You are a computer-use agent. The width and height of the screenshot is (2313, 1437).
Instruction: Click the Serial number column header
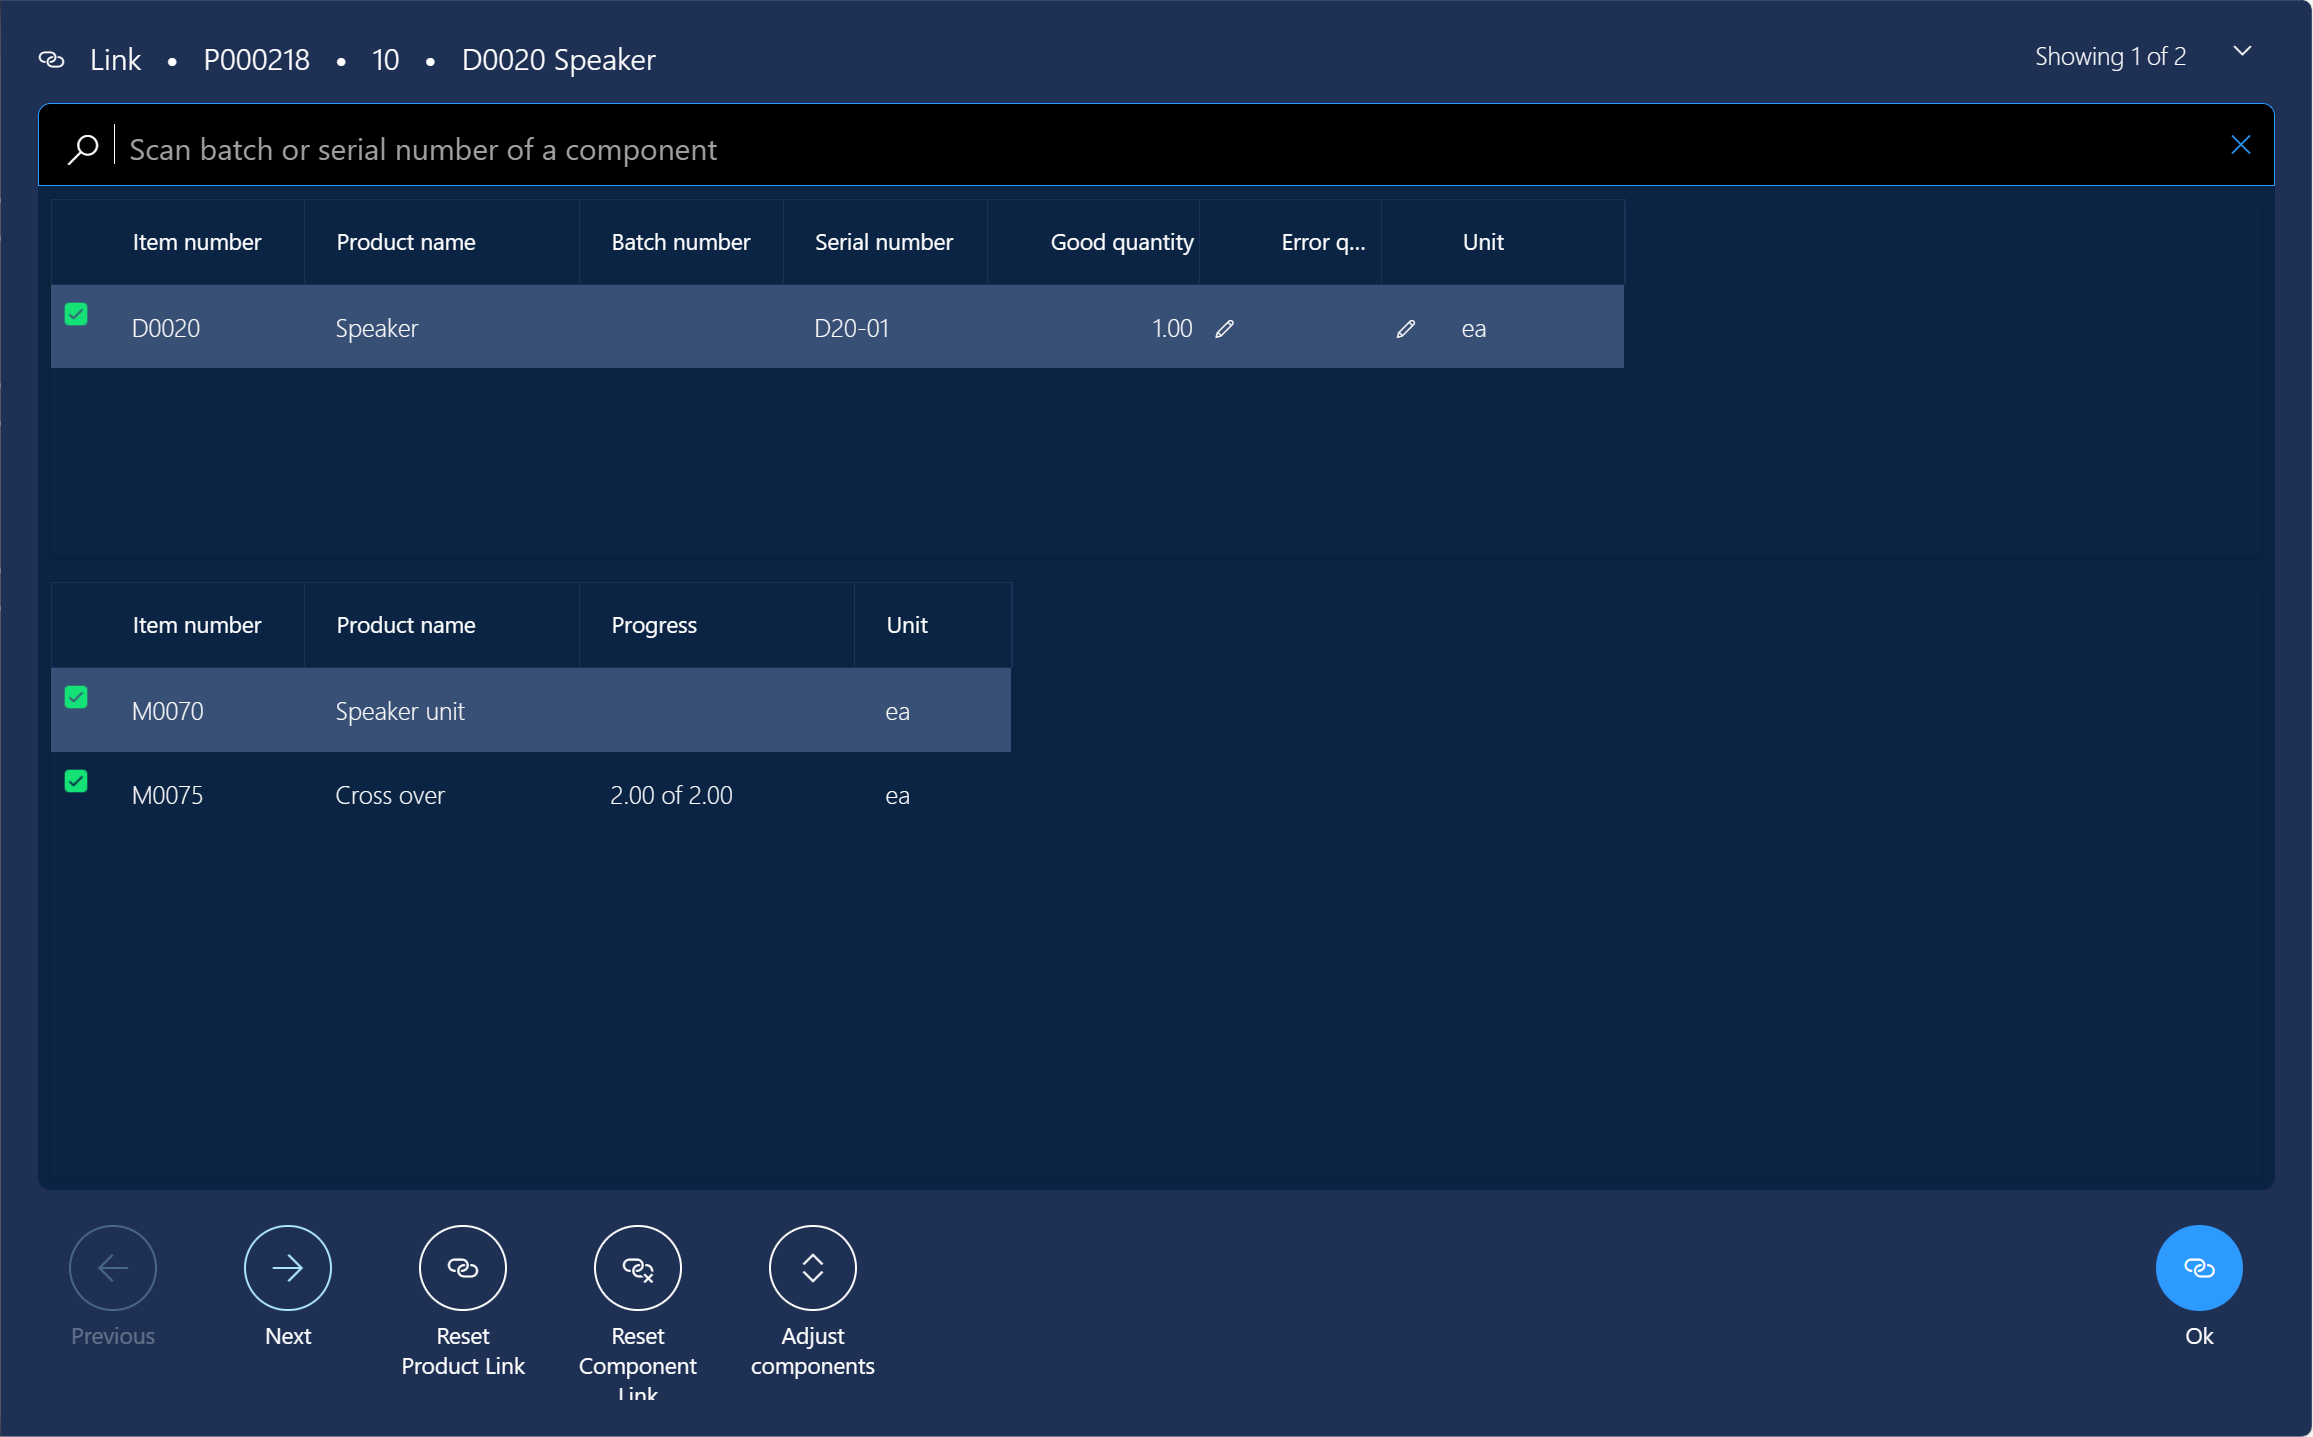point(883,242)
